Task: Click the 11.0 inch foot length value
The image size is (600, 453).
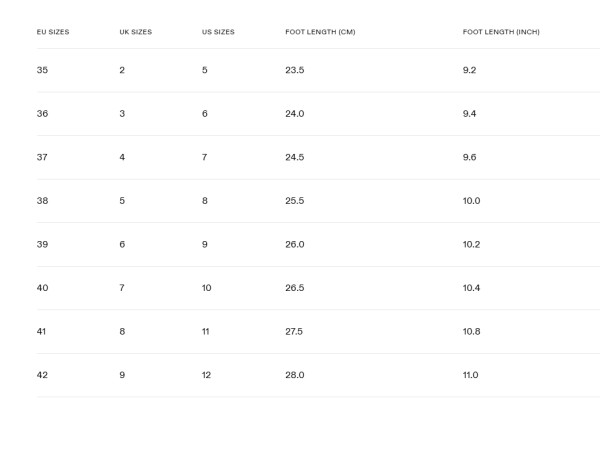Action: (x=470, y=375)
